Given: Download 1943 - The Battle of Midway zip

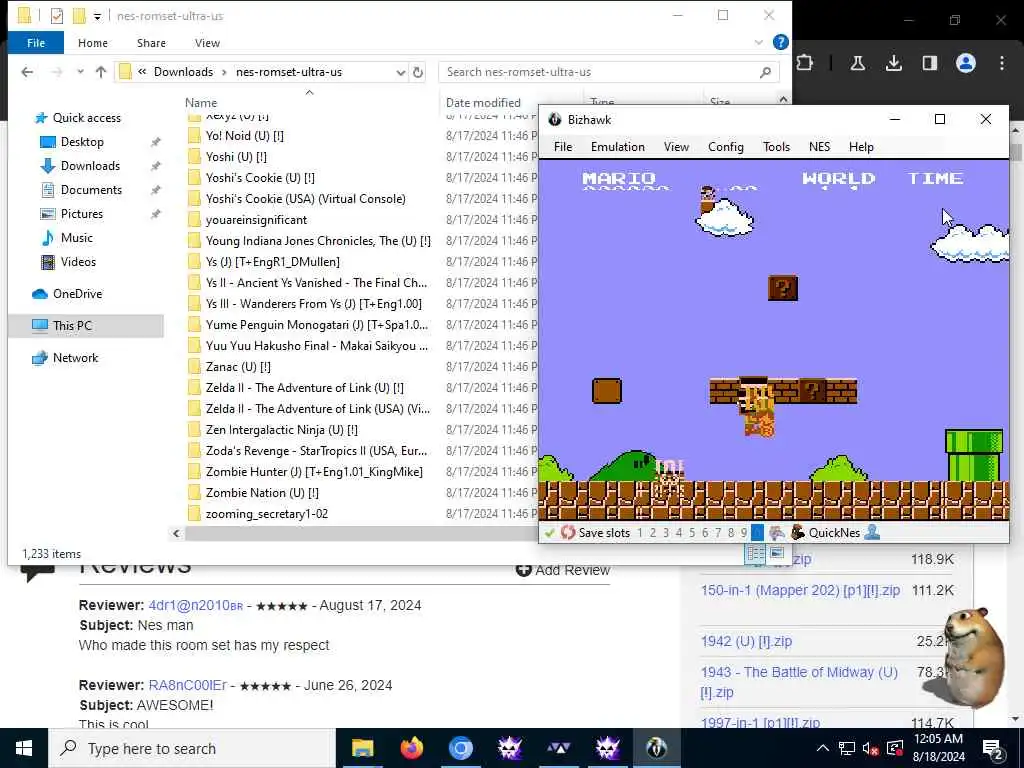Looking at the screenshot, I should click(x=799, y=682).
